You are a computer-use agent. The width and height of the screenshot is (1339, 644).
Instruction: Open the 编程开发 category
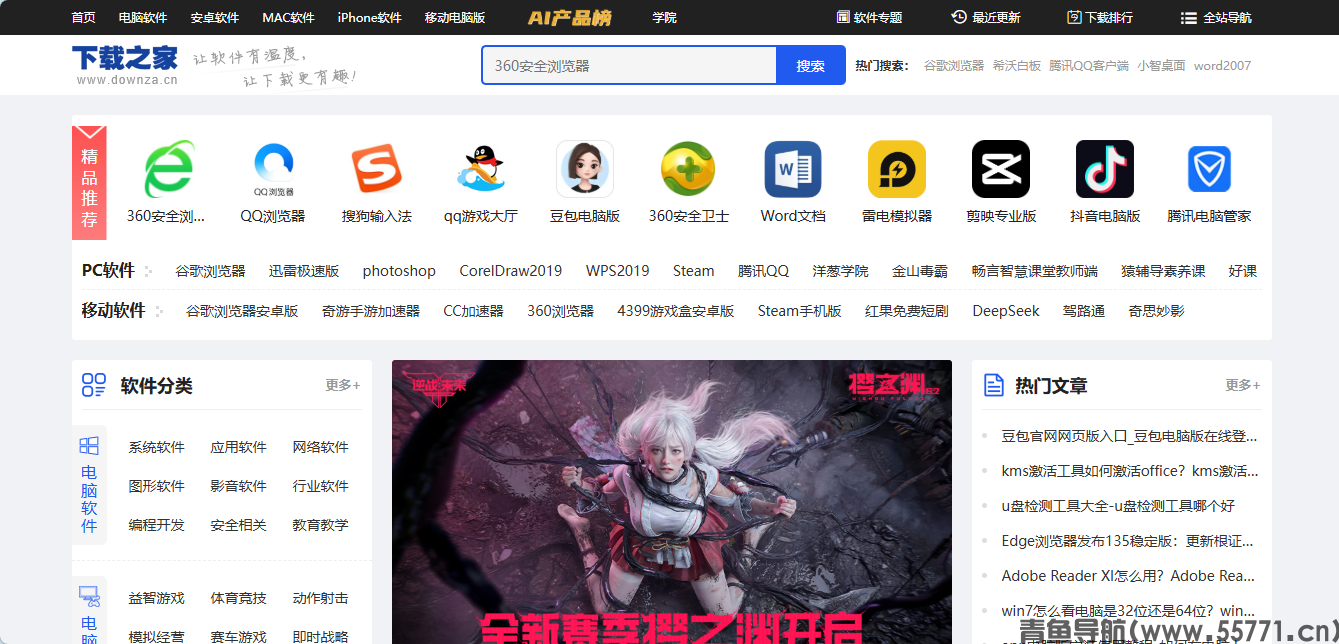point(157,525)
